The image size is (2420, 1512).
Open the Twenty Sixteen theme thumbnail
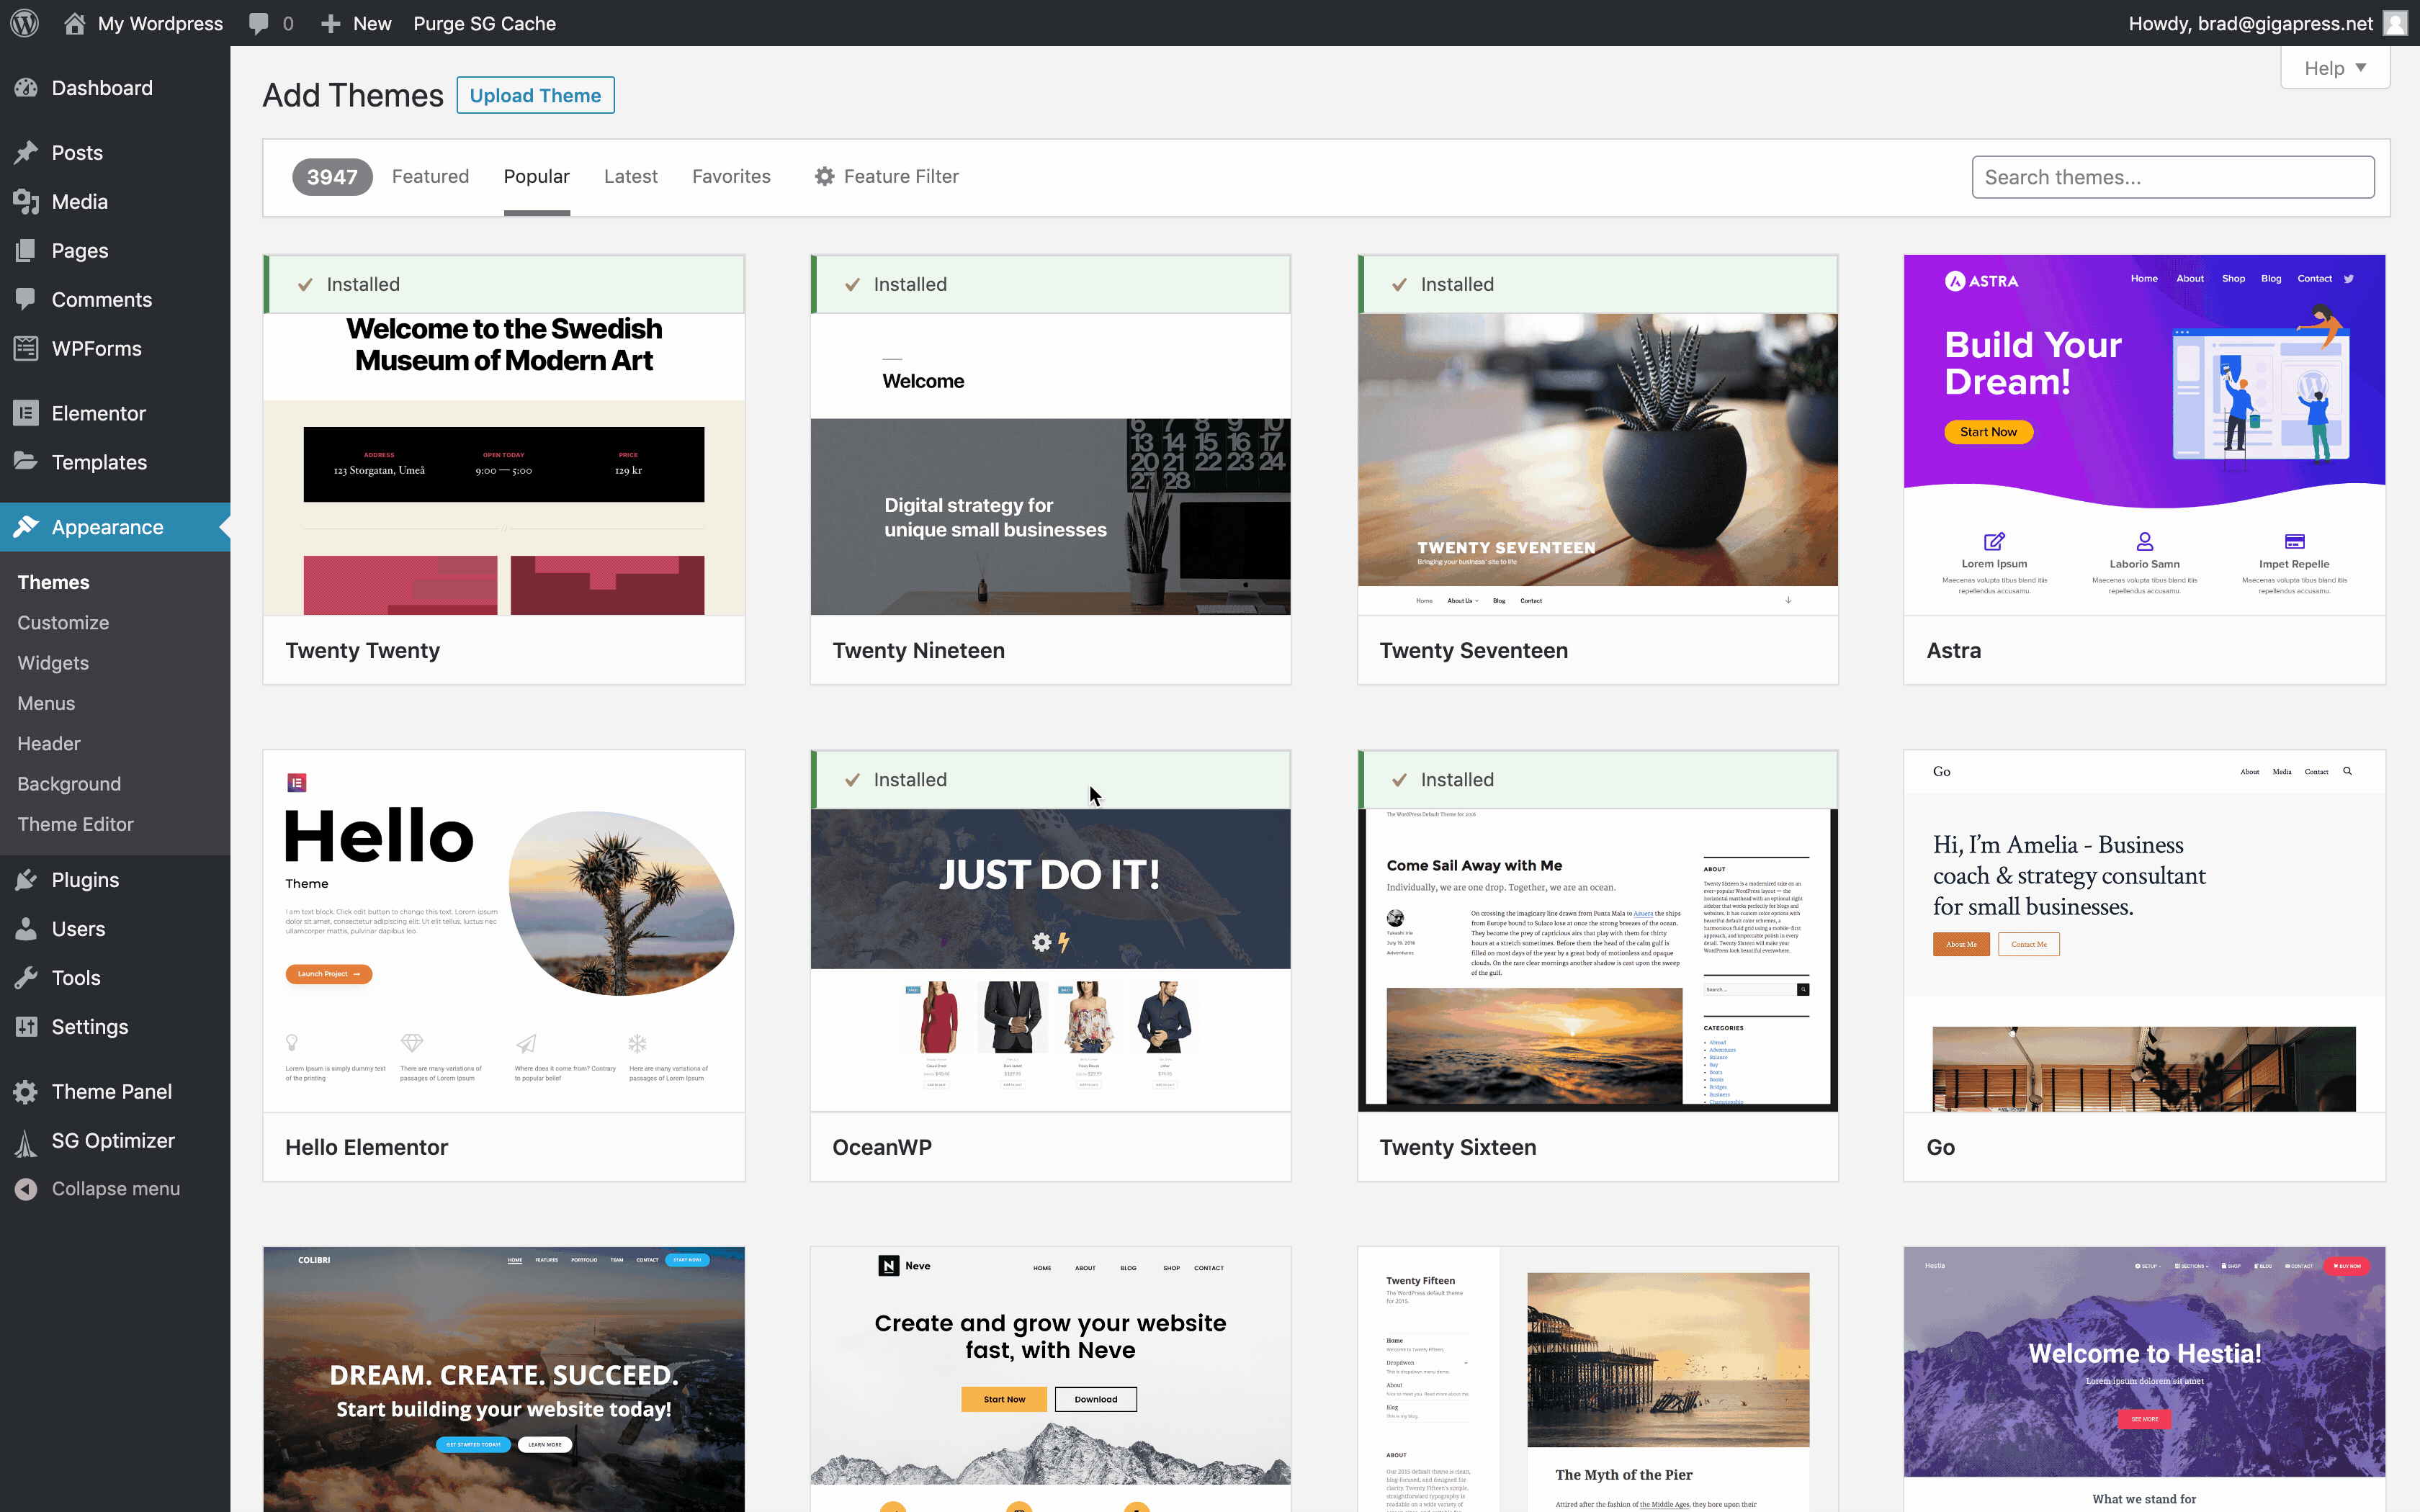tap(1597, 960)
